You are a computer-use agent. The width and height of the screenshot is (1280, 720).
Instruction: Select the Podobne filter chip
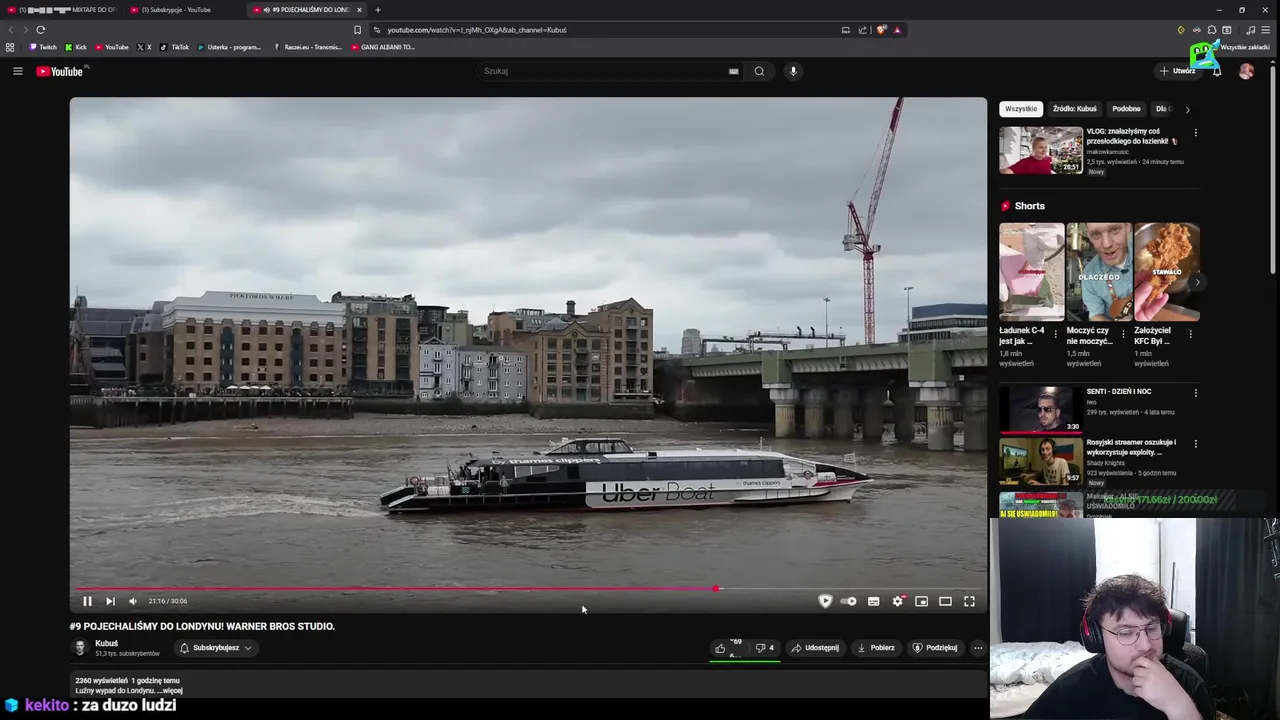pyautogui.click(x=1126, y=109)
